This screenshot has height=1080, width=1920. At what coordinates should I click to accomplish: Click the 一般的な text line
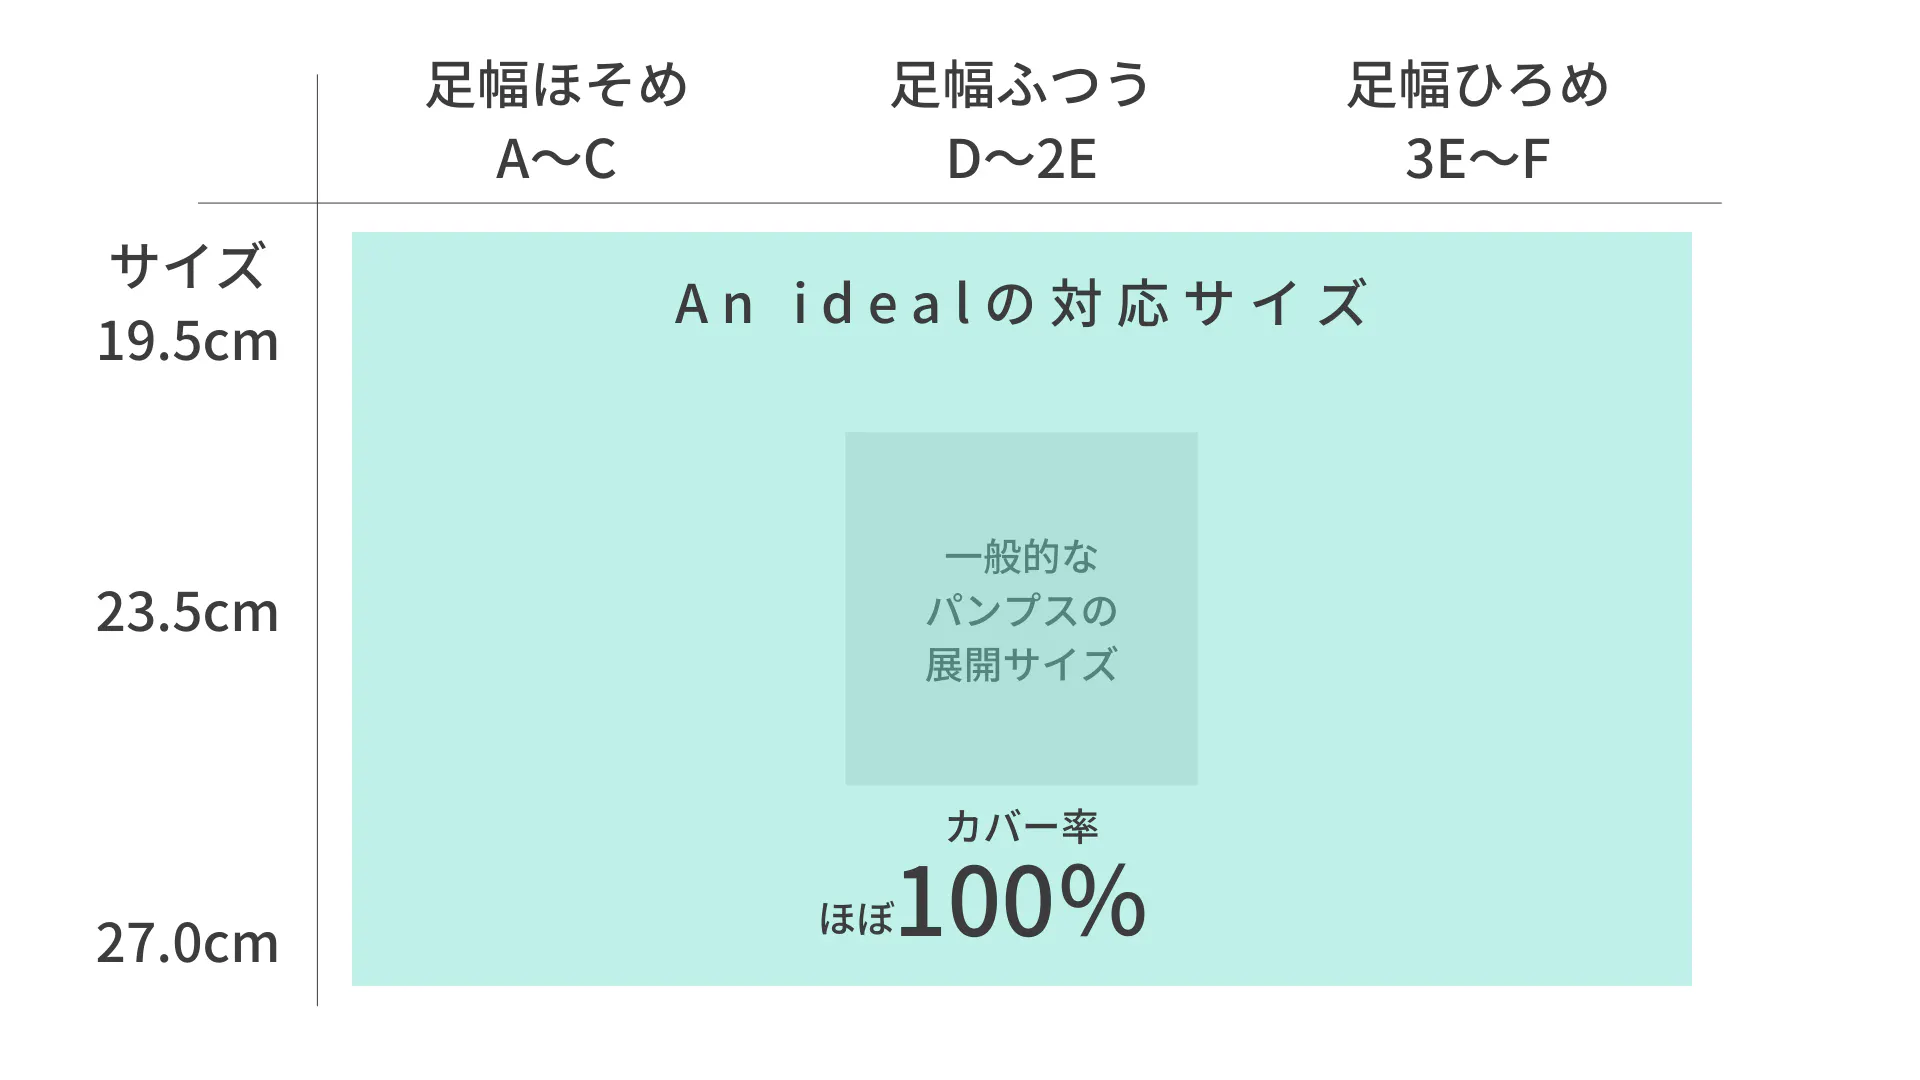click(1021, 557)
